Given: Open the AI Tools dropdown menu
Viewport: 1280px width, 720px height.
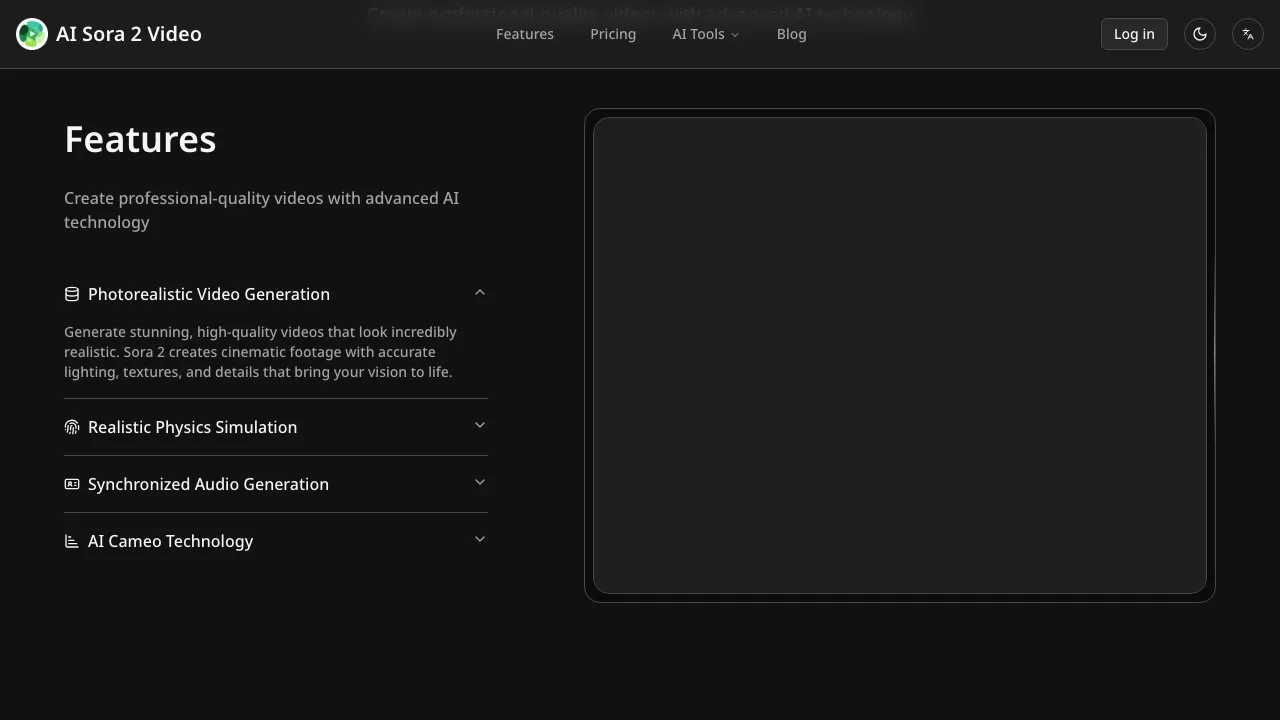Looking at the screenshot, I should coord(705,34).
